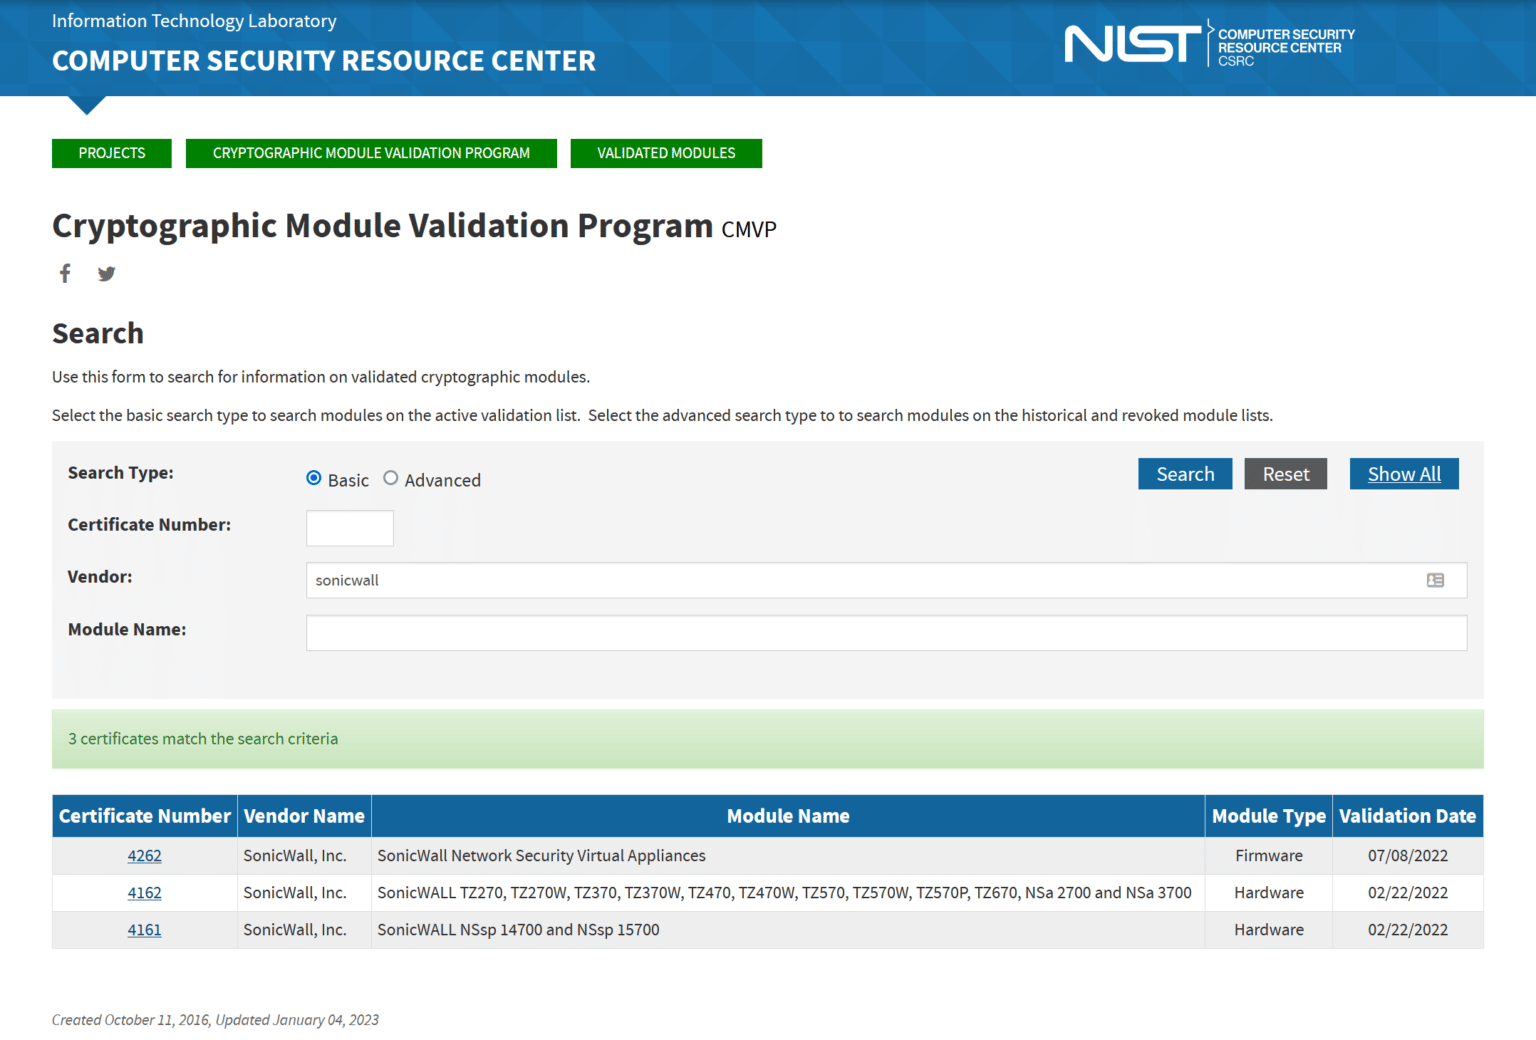Click the Computer Security Resource Center logo text
1536x1040 pixels.
coord(1284,43)
